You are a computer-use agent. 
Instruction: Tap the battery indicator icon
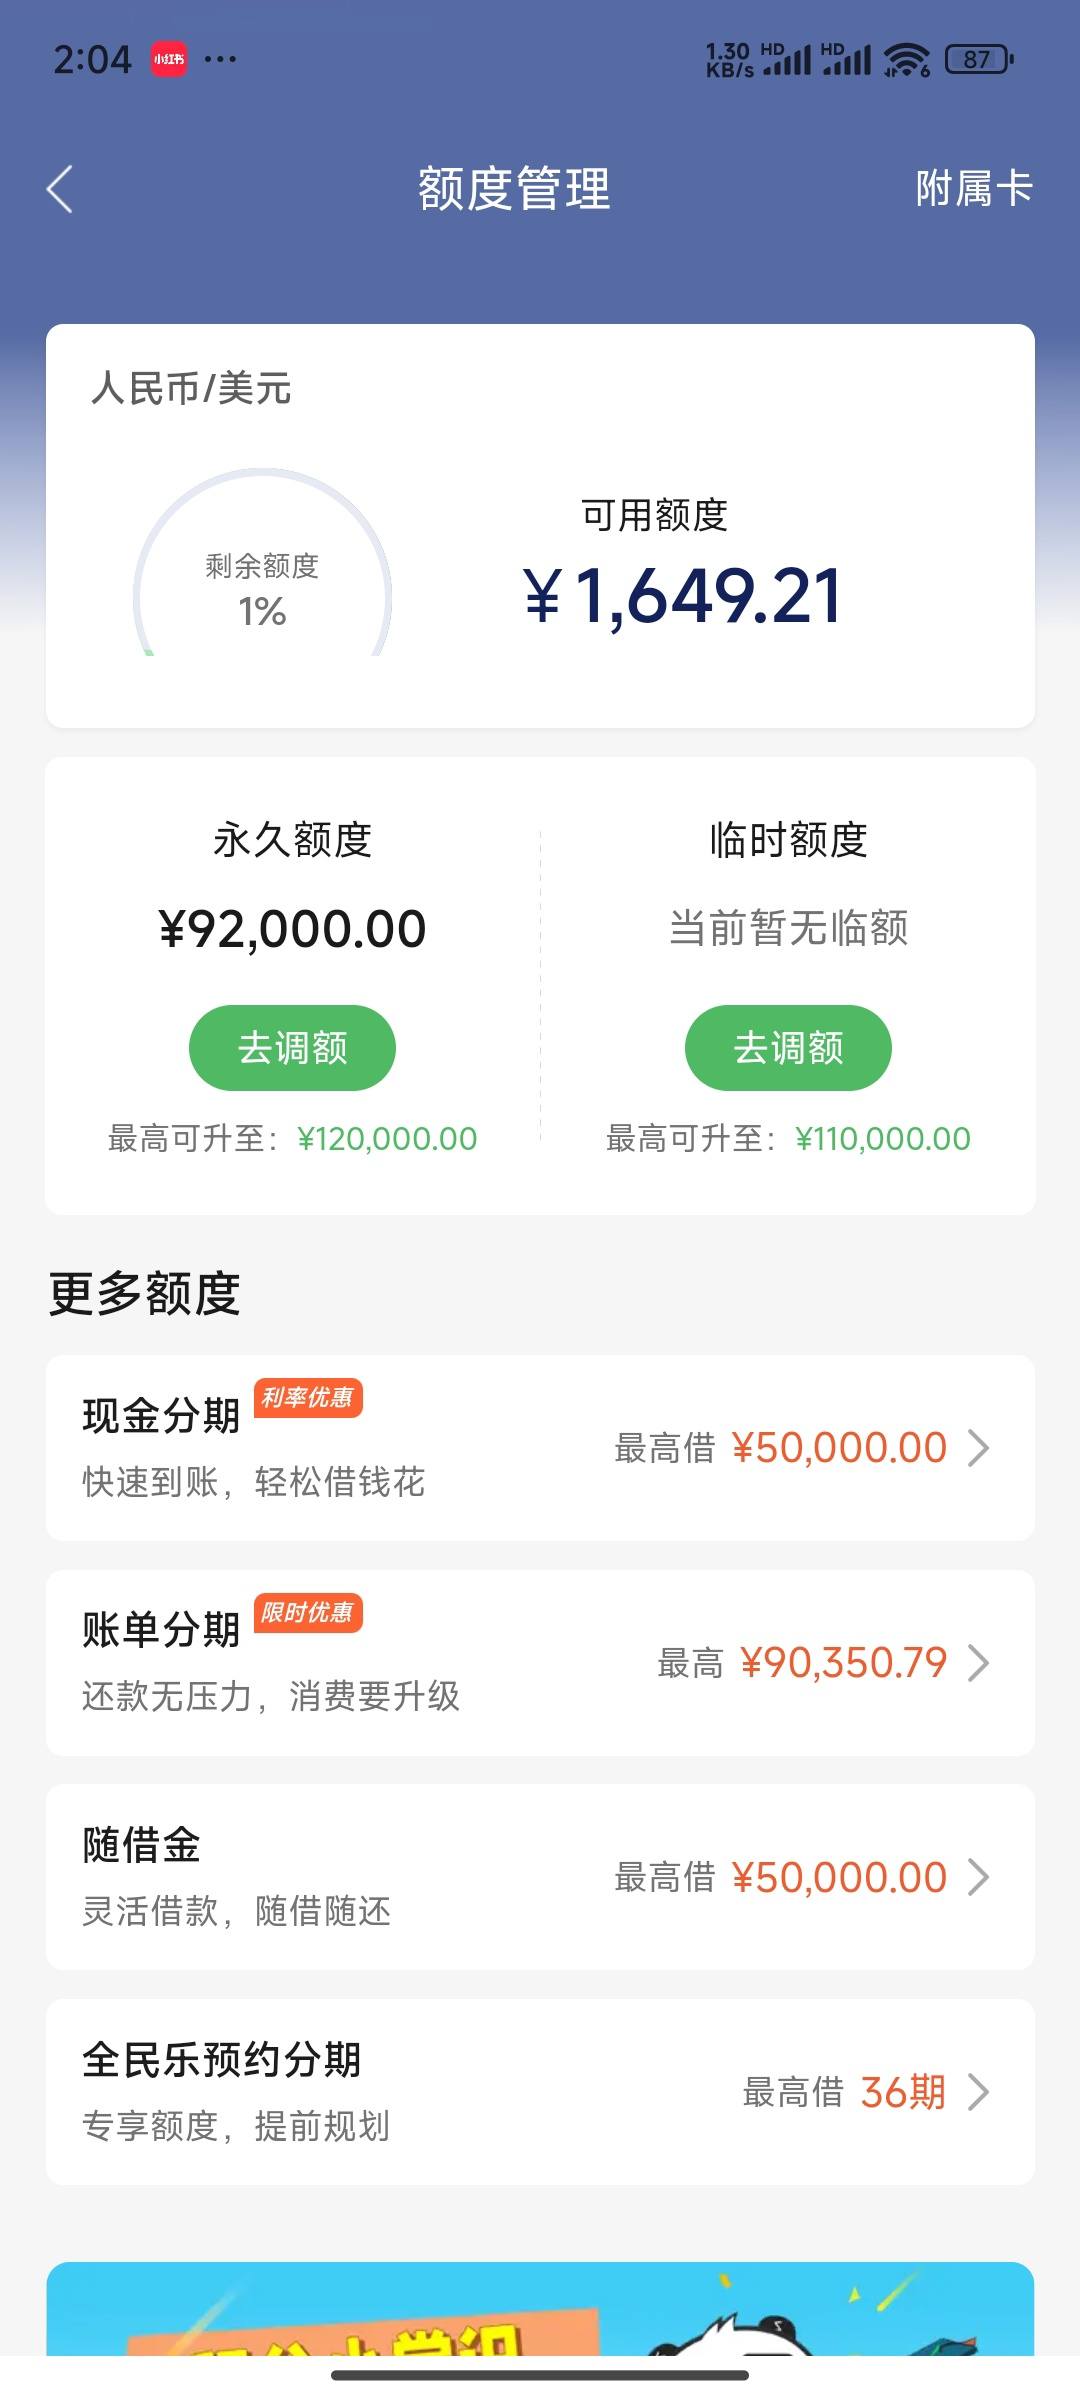coord(979,60)
